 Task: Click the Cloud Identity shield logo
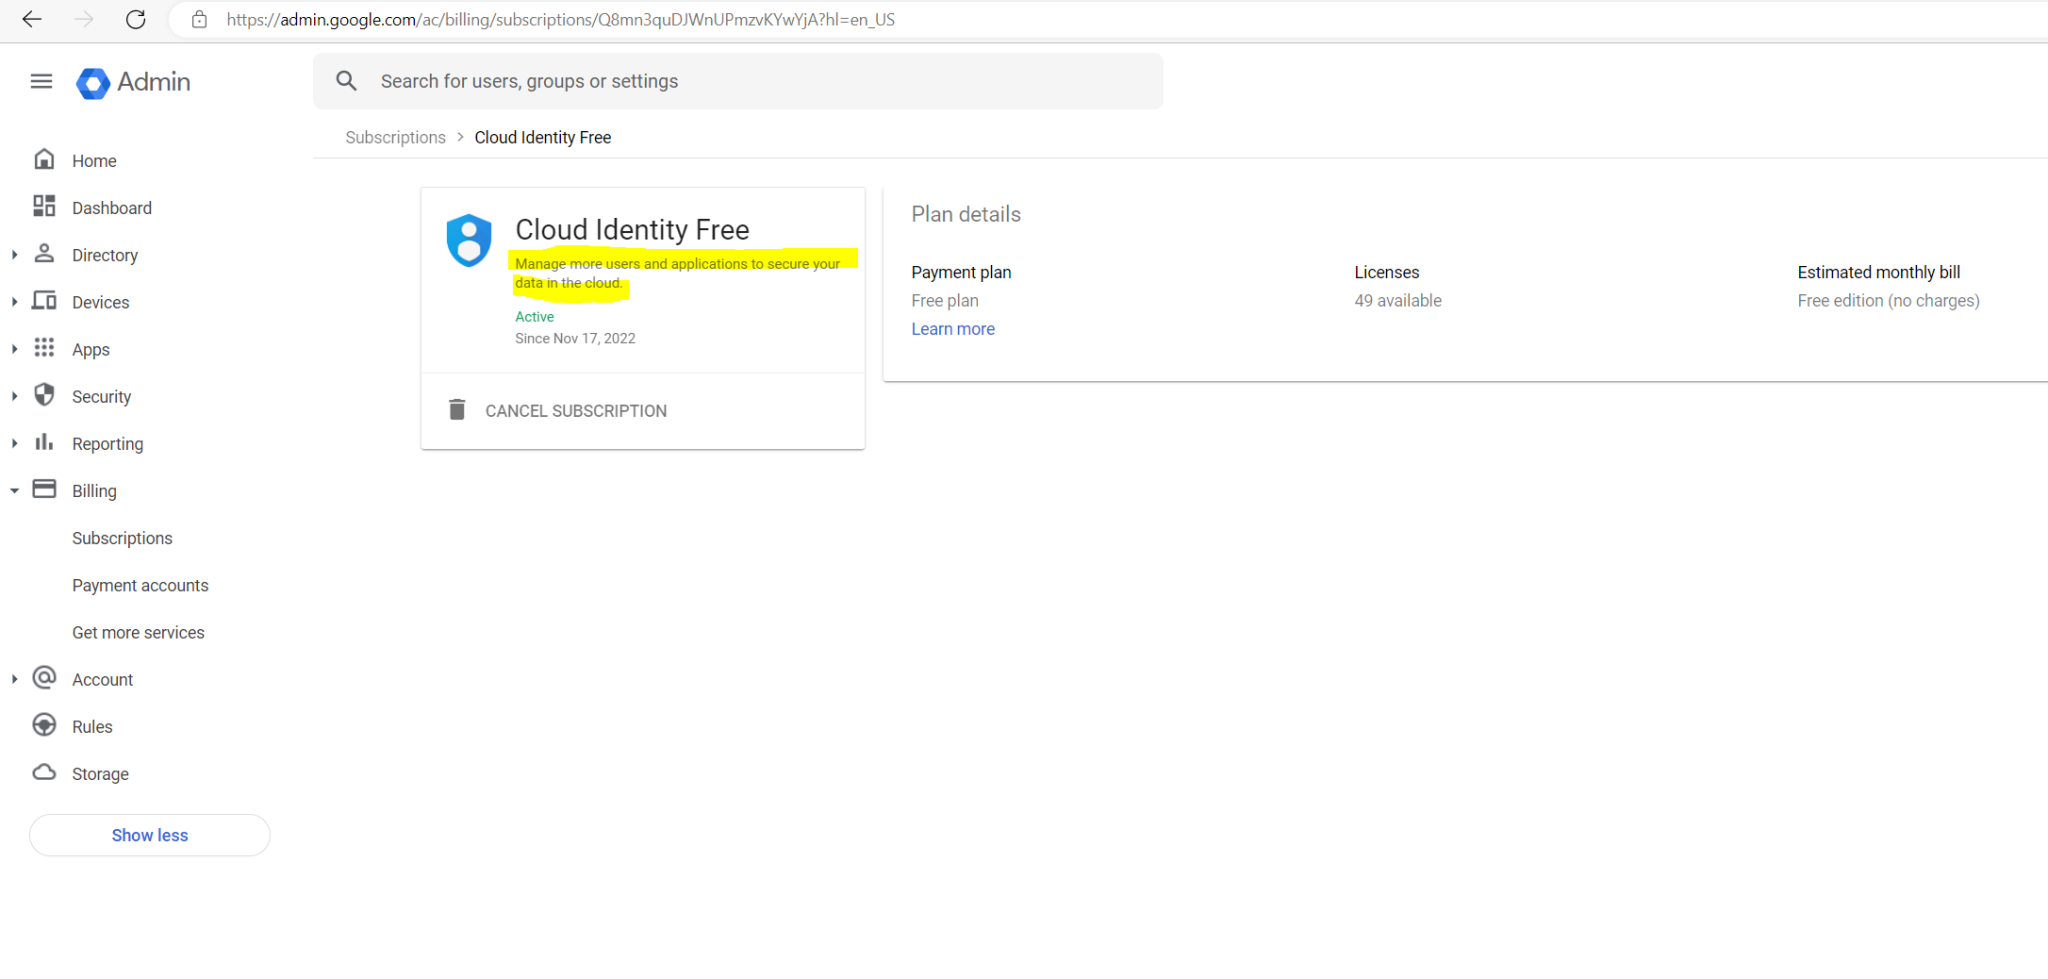click(x=470, y=240)
